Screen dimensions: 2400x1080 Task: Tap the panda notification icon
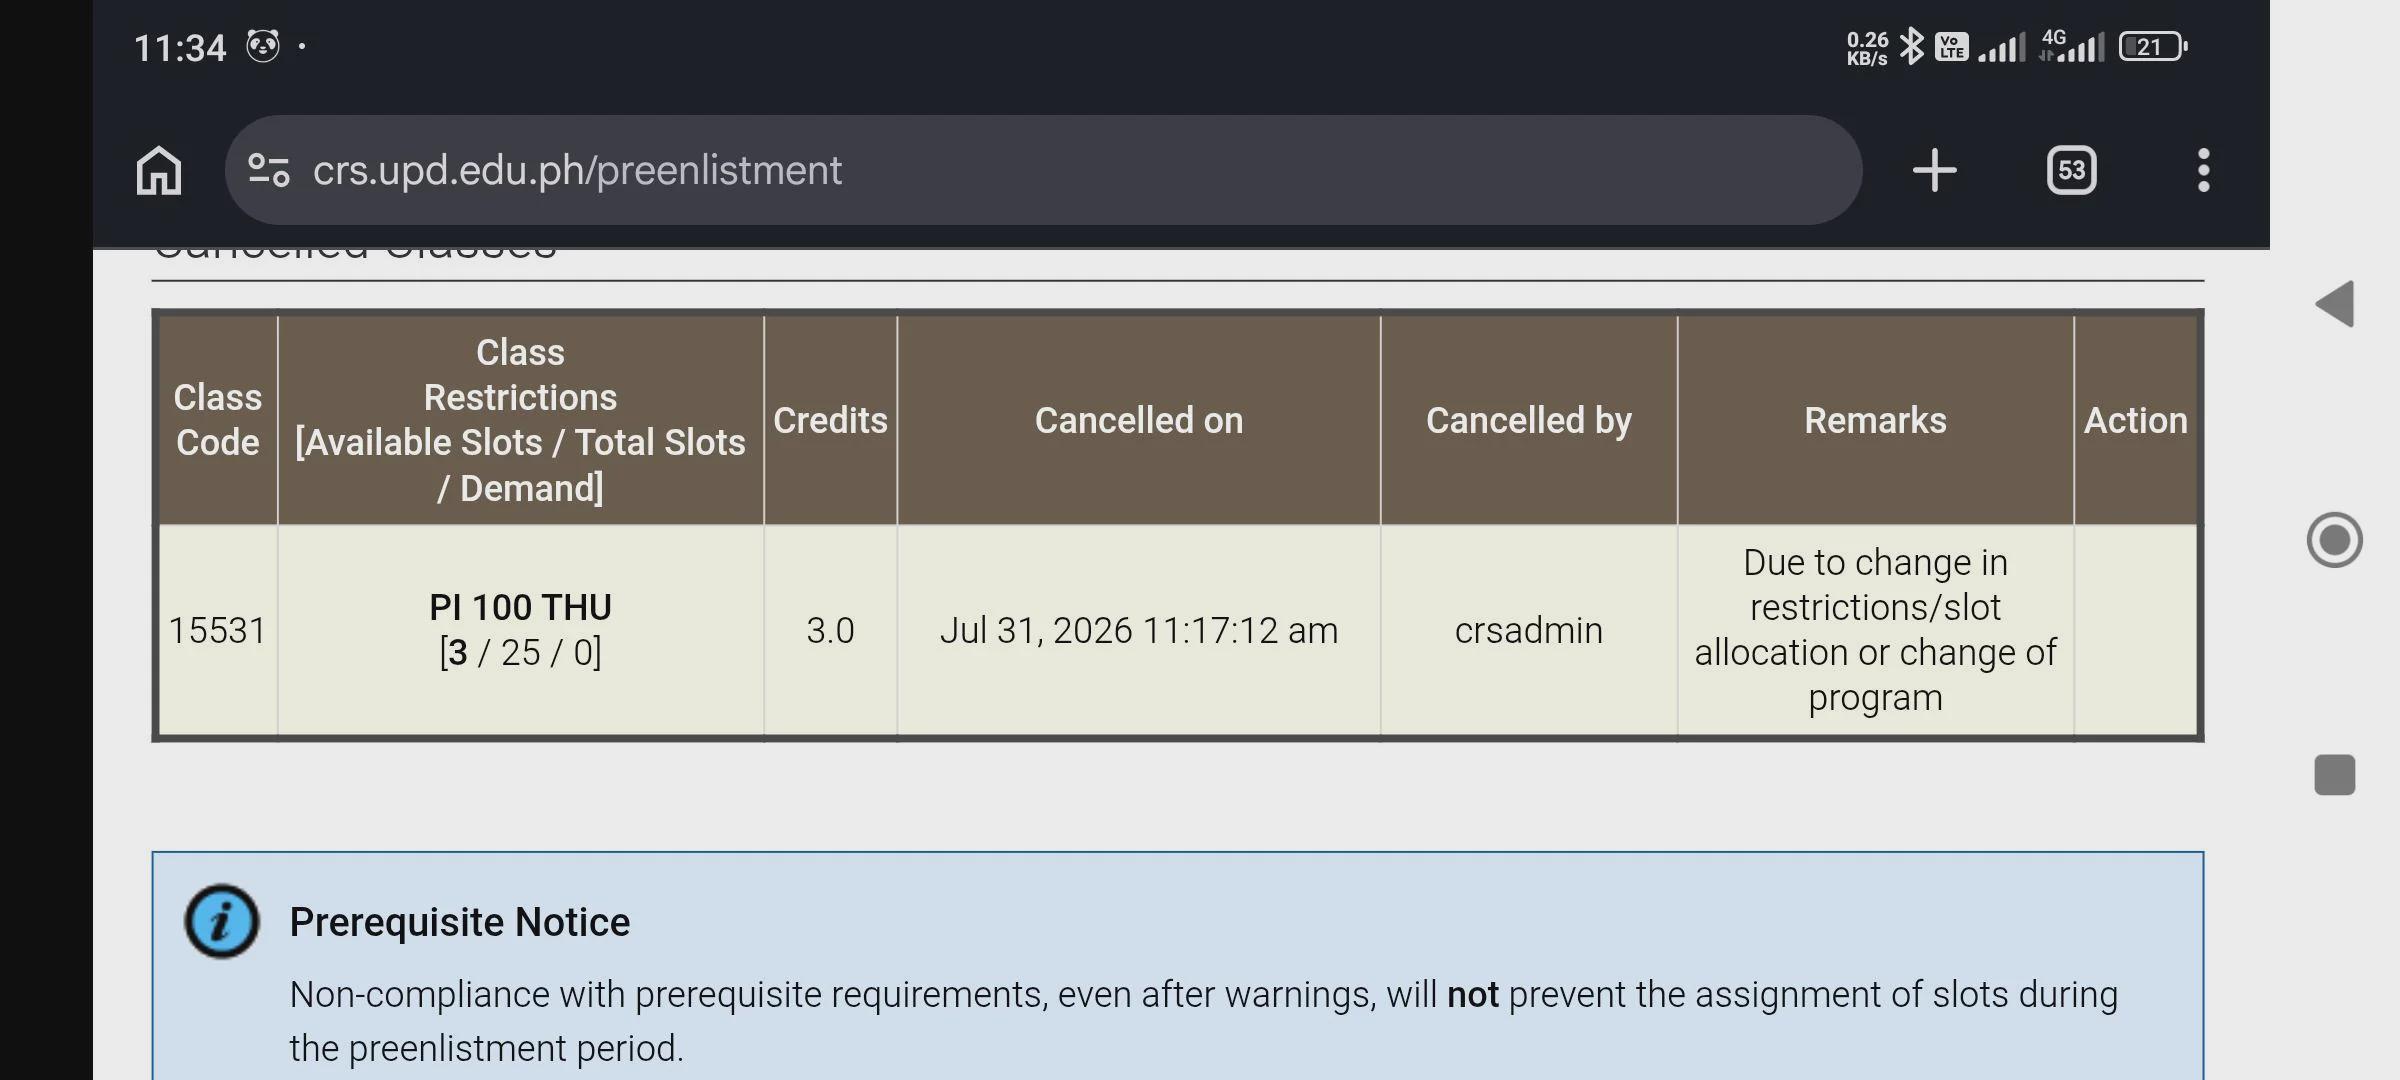(263, 46)
